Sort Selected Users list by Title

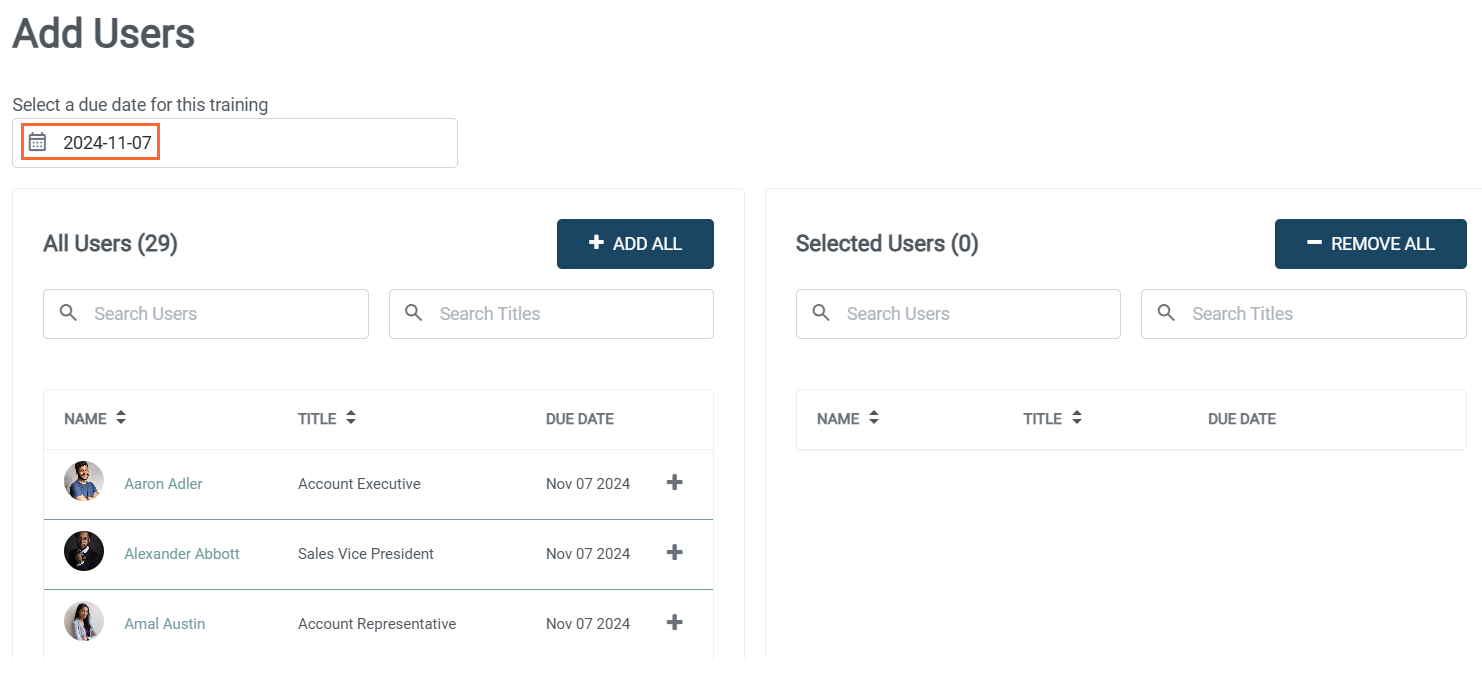tap(1077, 418)
